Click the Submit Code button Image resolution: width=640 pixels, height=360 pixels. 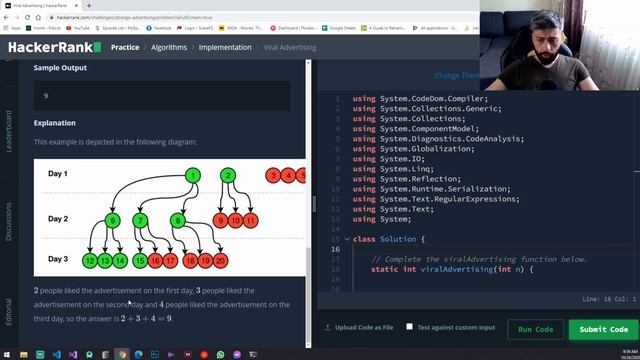click(x=604, y=329)
